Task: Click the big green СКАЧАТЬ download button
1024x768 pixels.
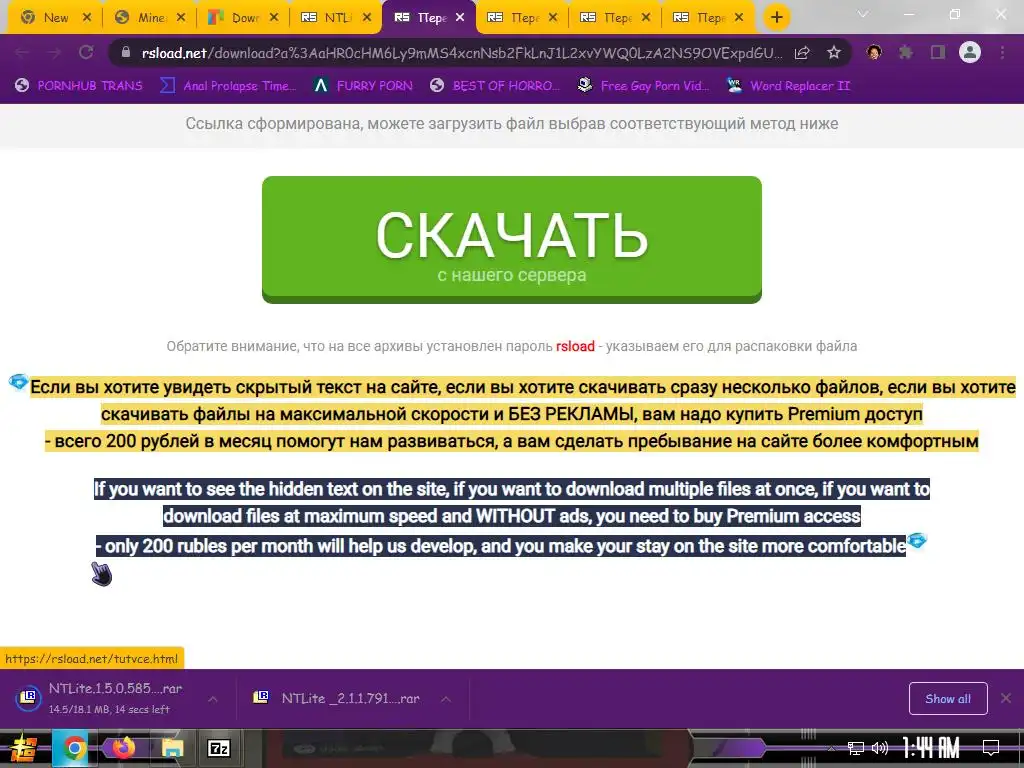Action: click(511, 239)
